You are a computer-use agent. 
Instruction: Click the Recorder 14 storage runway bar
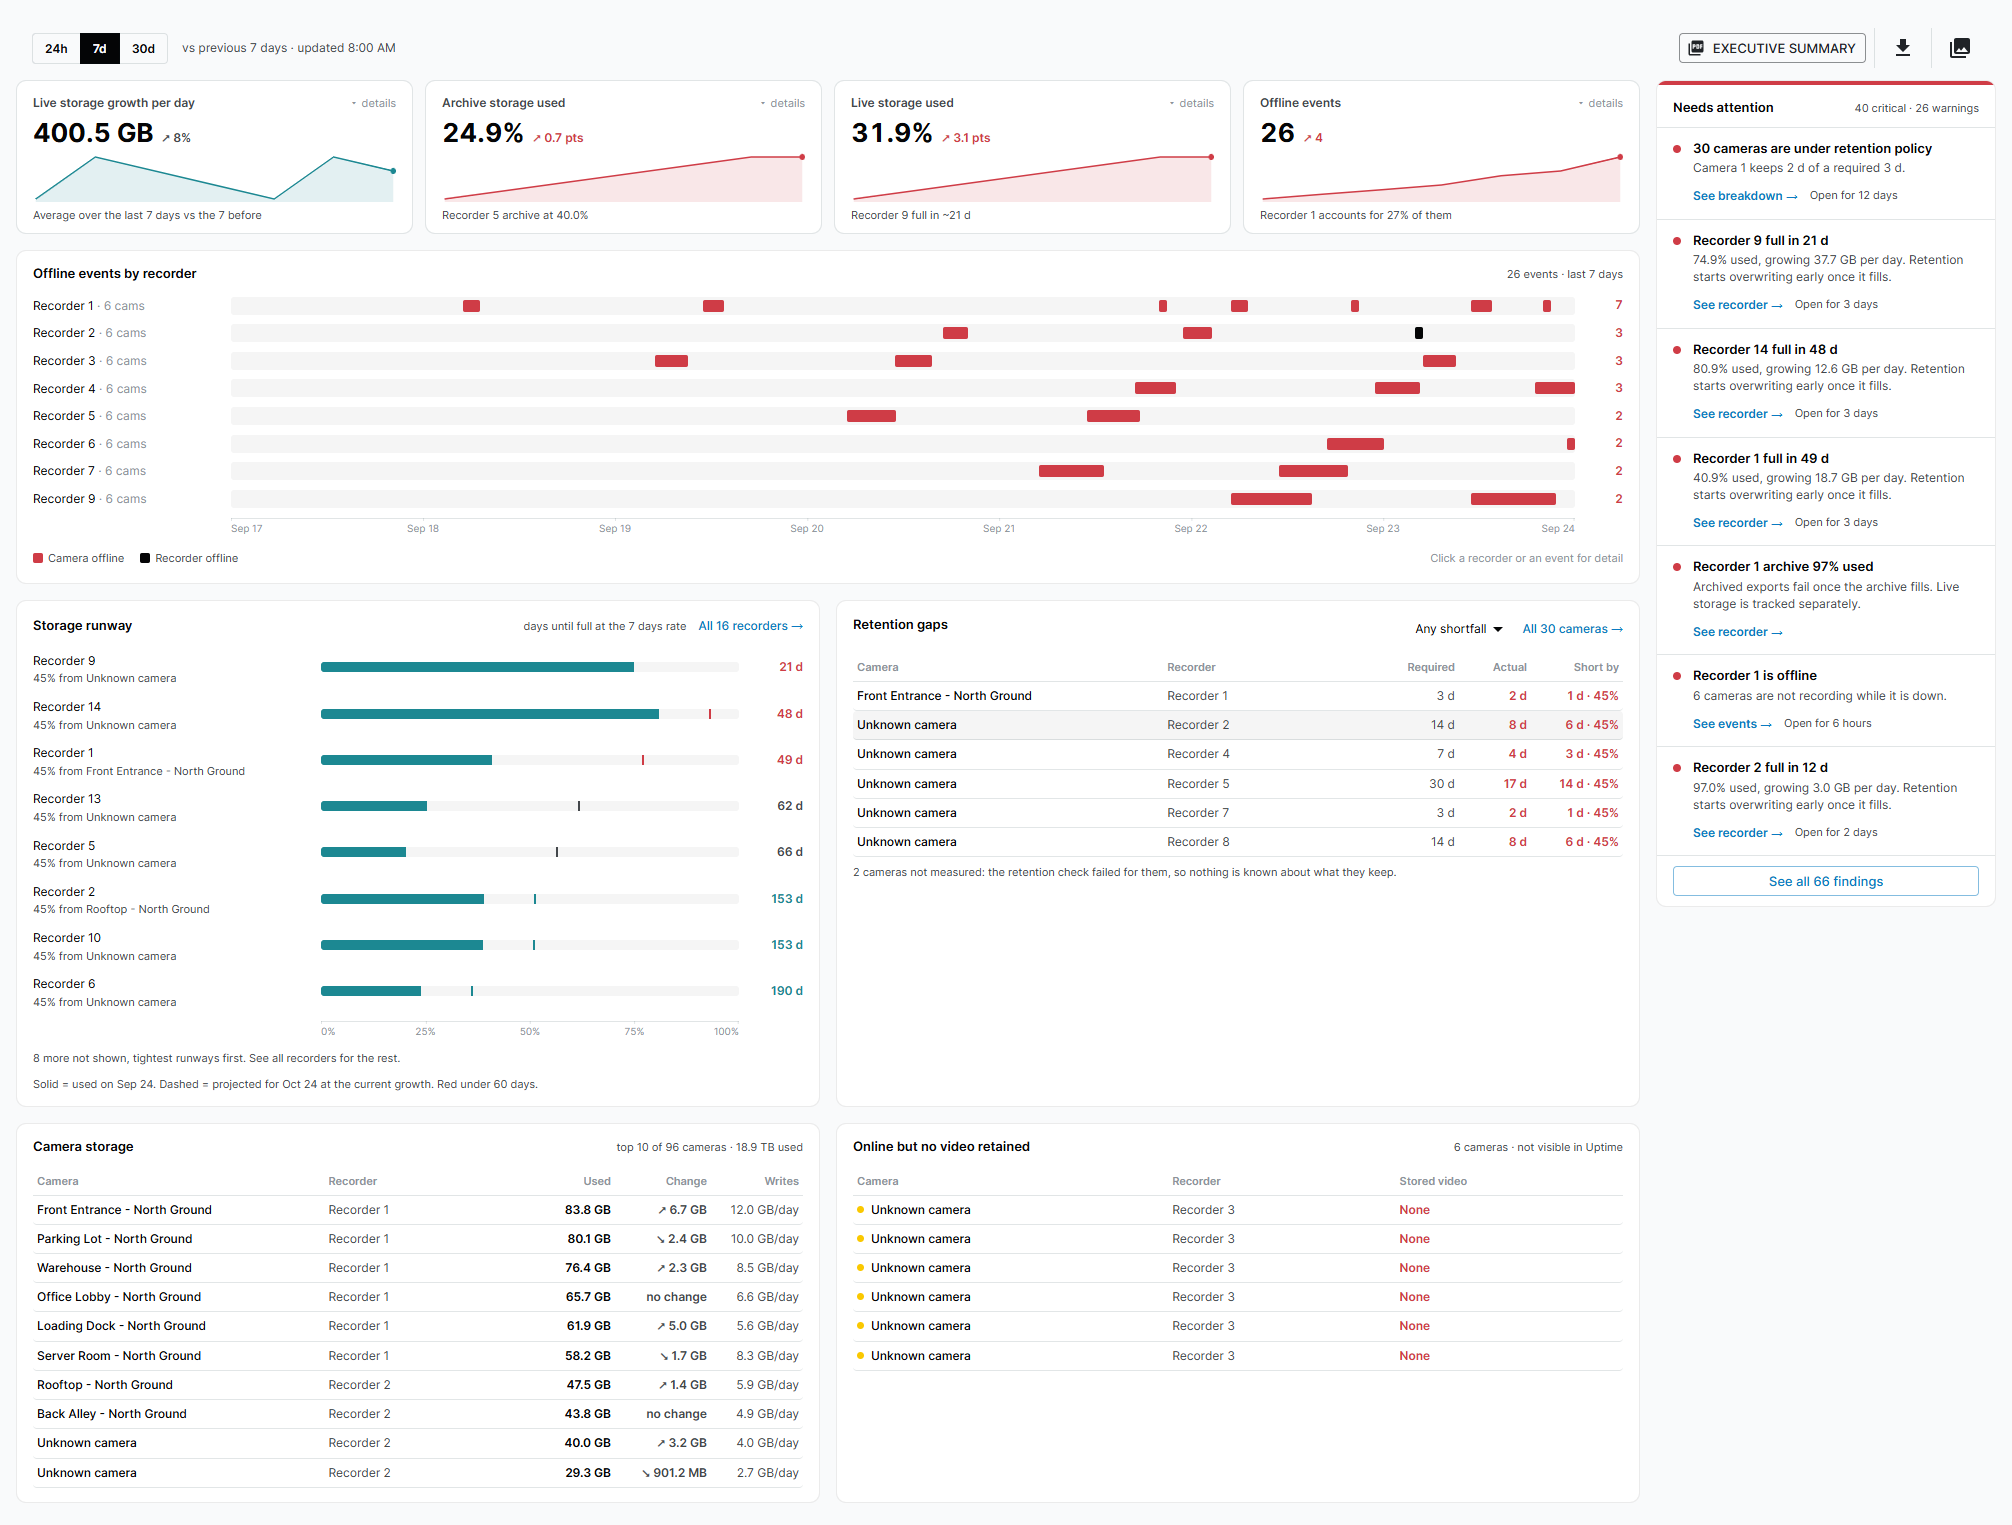(x=530, y=714)
